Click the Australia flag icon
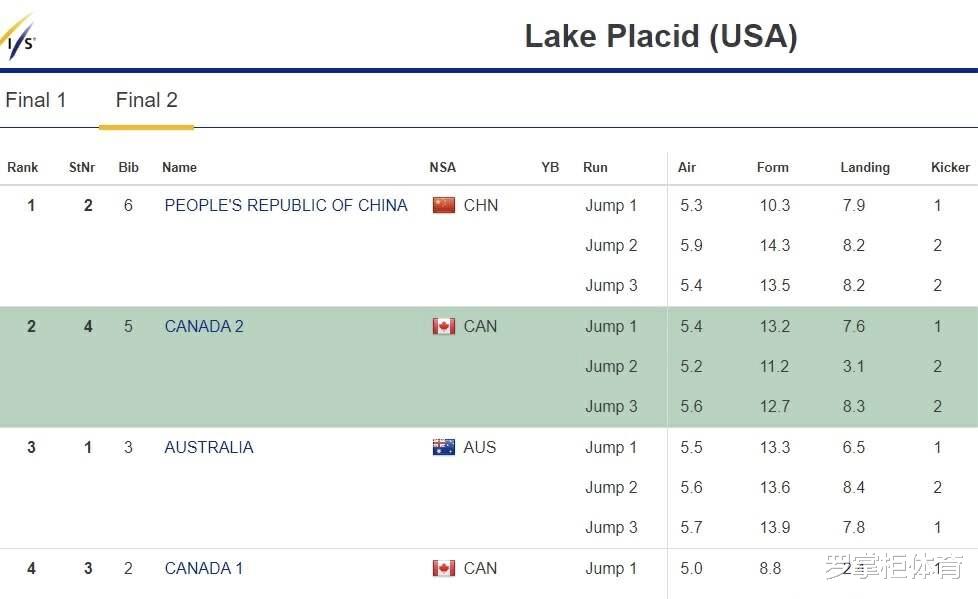Image resolution: width=978 pixels, height=599 pixels. tap(443, 447)
